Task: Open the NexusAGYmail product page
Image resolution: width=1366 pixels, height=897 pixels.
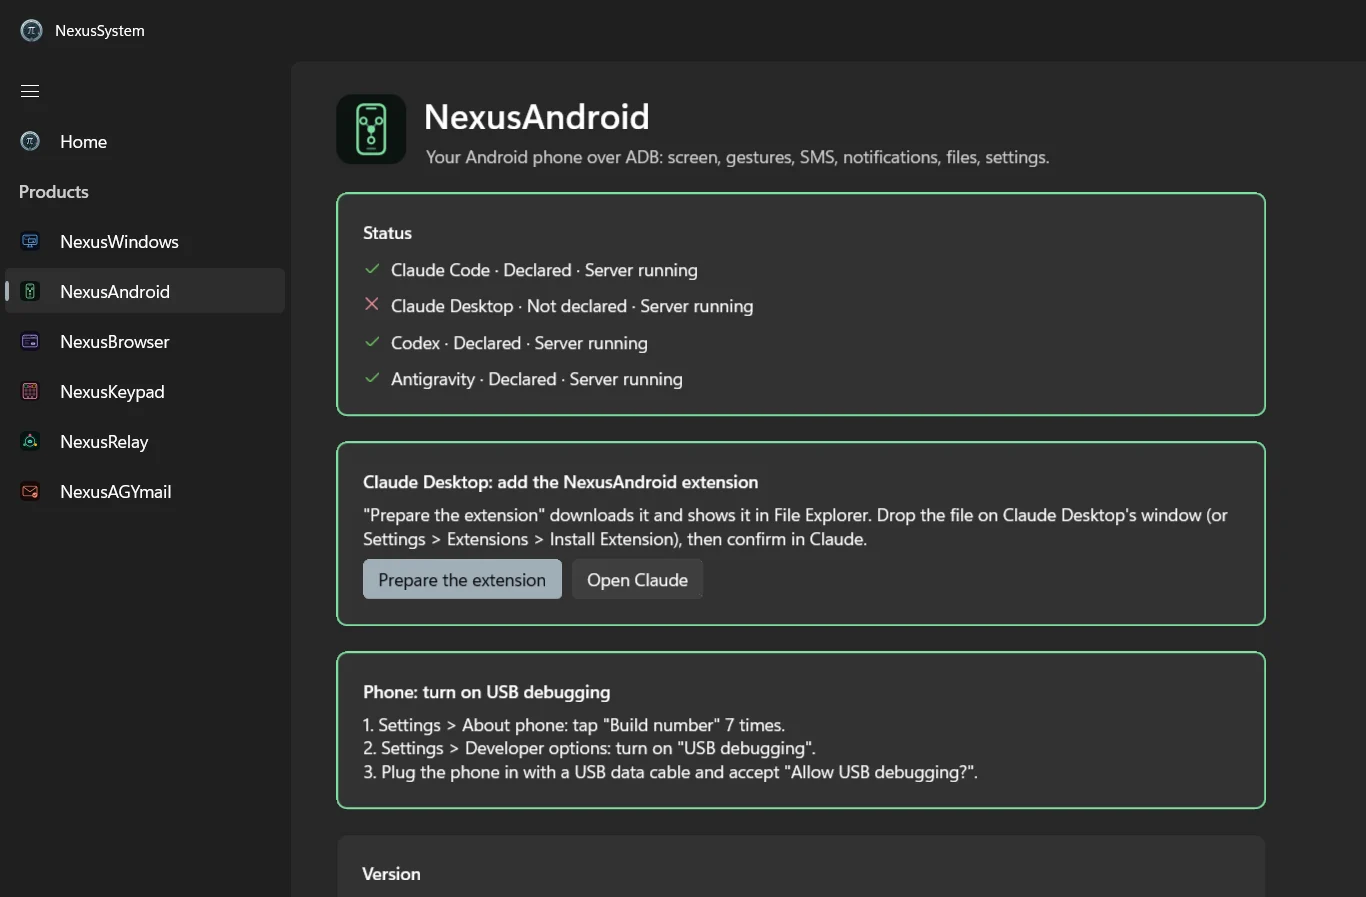Action: (x=145, y=491)
